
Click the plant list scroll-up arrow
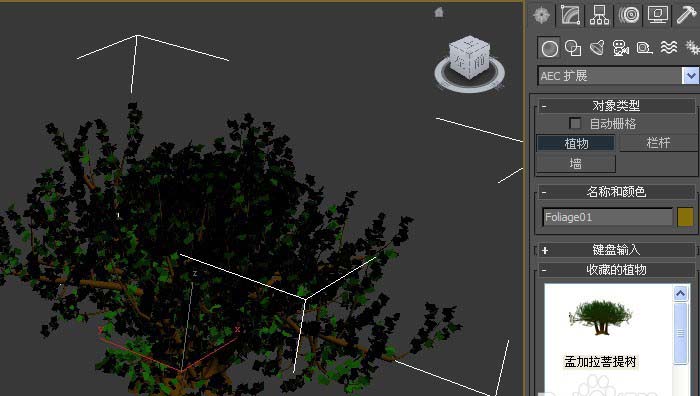point(680,293)
